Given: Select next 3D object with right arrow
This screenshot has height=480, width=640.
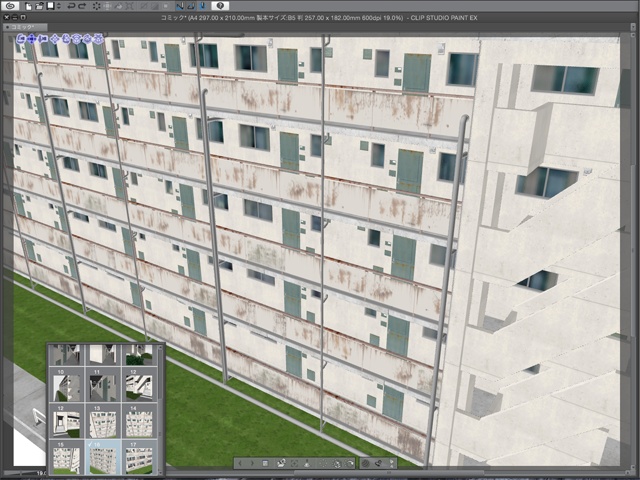Looking at the screenshot, I should [x=252, y=463].
